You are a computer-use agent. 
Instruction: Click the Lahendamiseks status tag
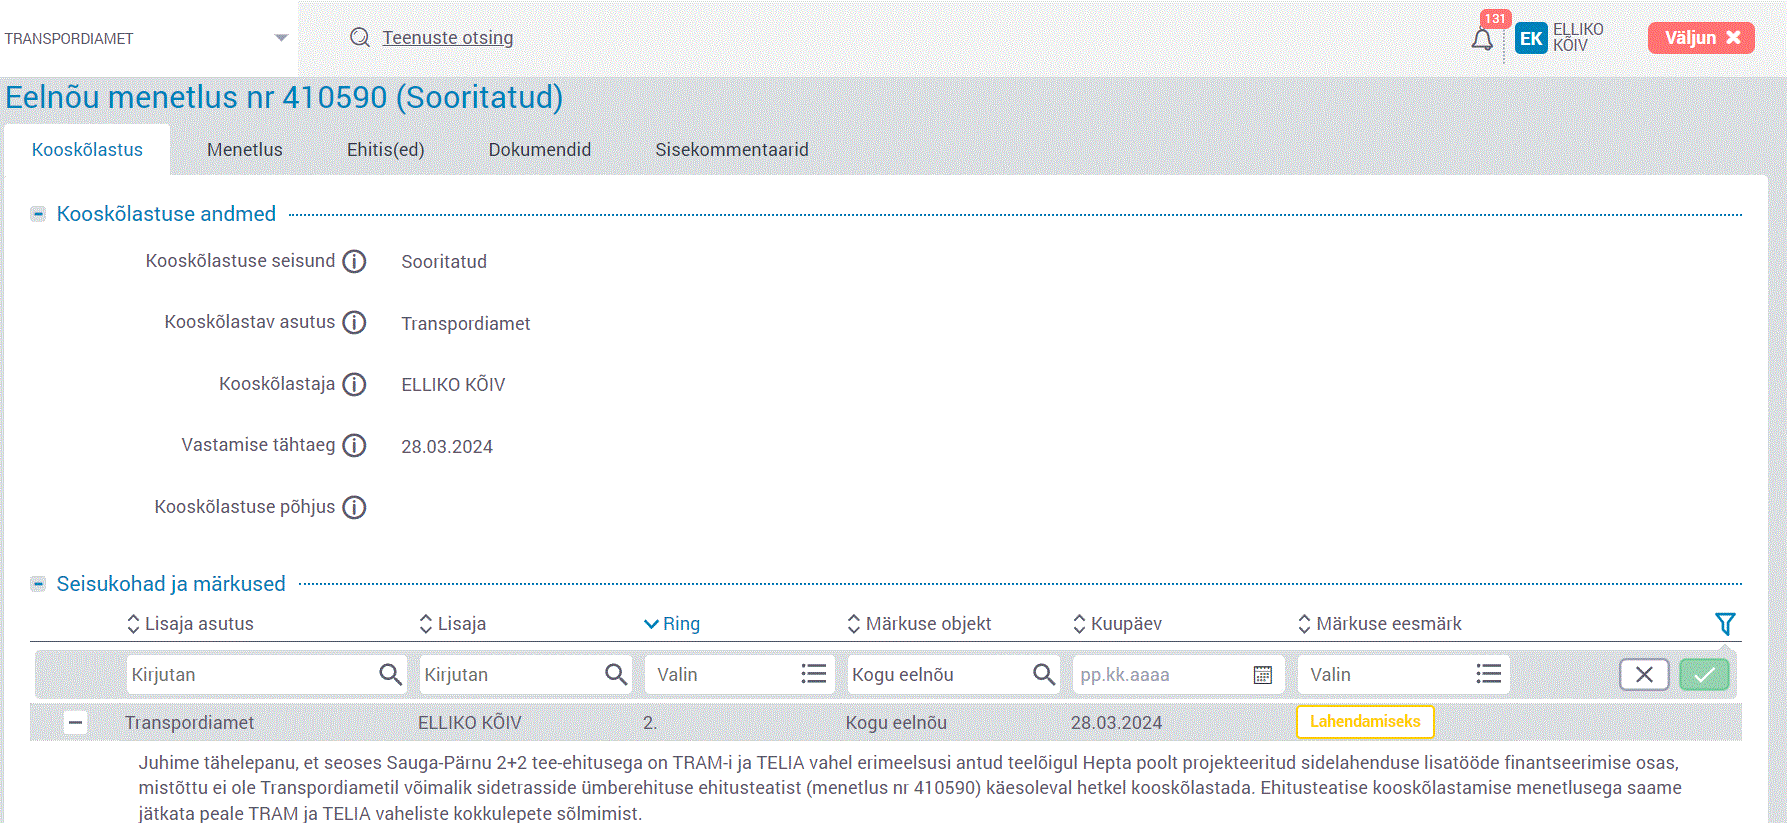pyautogui.click(x=1365, y=722)
